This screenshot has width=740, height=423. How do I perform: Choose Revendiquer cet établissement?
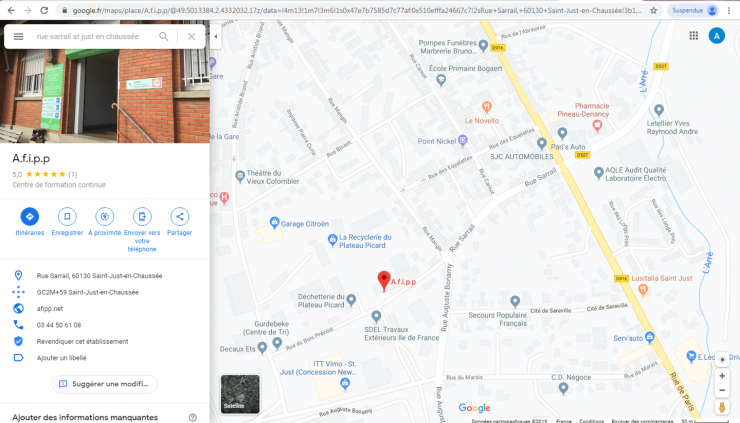coord(83,341)
